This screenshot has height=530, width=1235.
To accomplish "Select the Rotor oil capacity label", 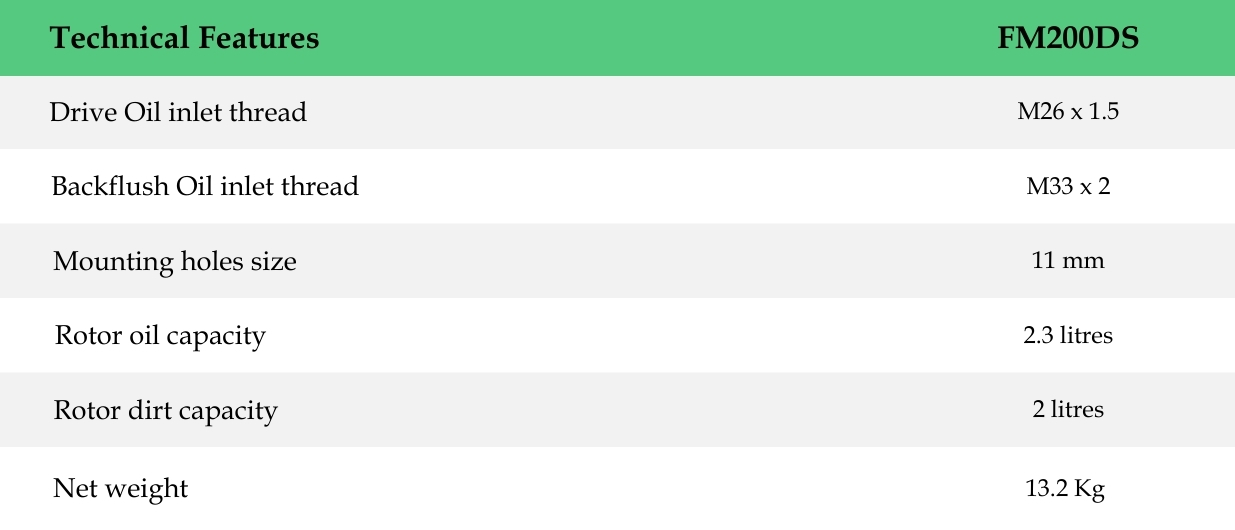I will tap(160, 335).
